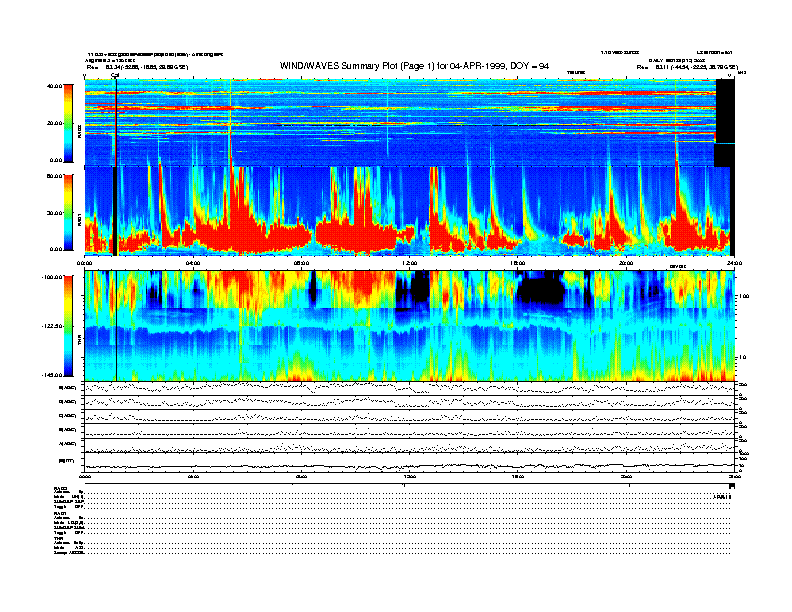Screen dimensions: 792x612
Task: Click the 100 tick on TNR right axis
Action: 745,296
